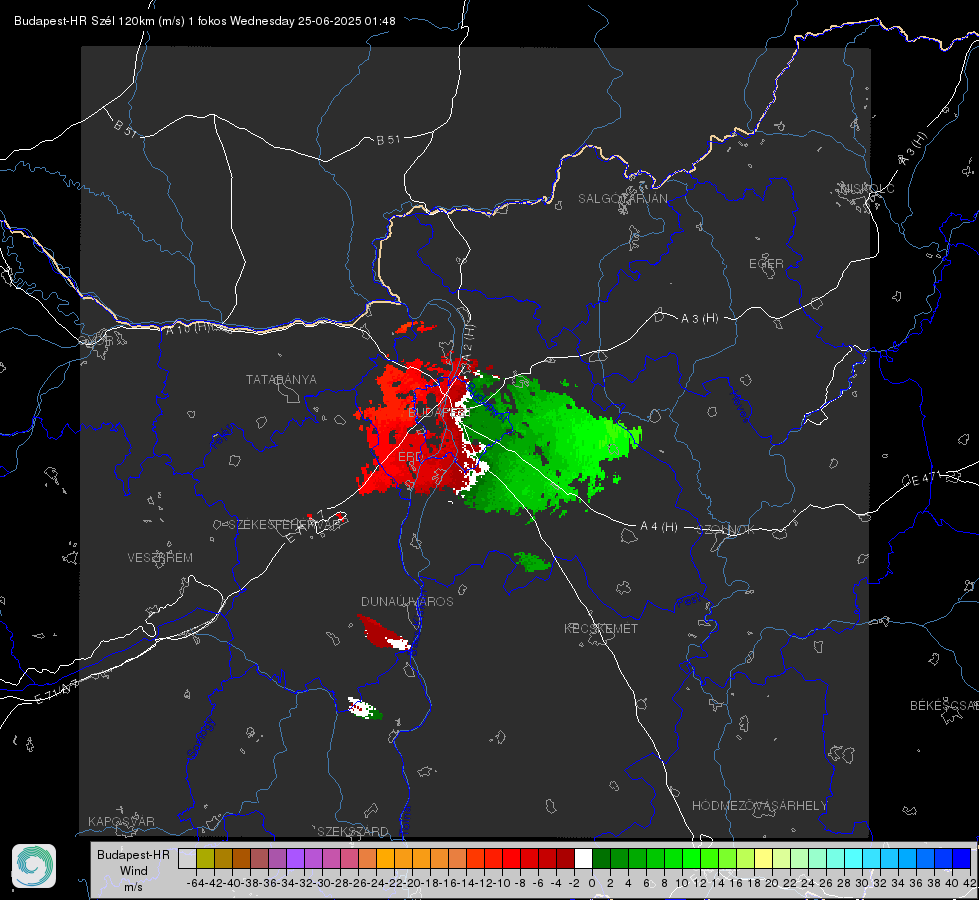
Task: Select the SALGÓTARJÁN city label
Action: coord(622,199)
